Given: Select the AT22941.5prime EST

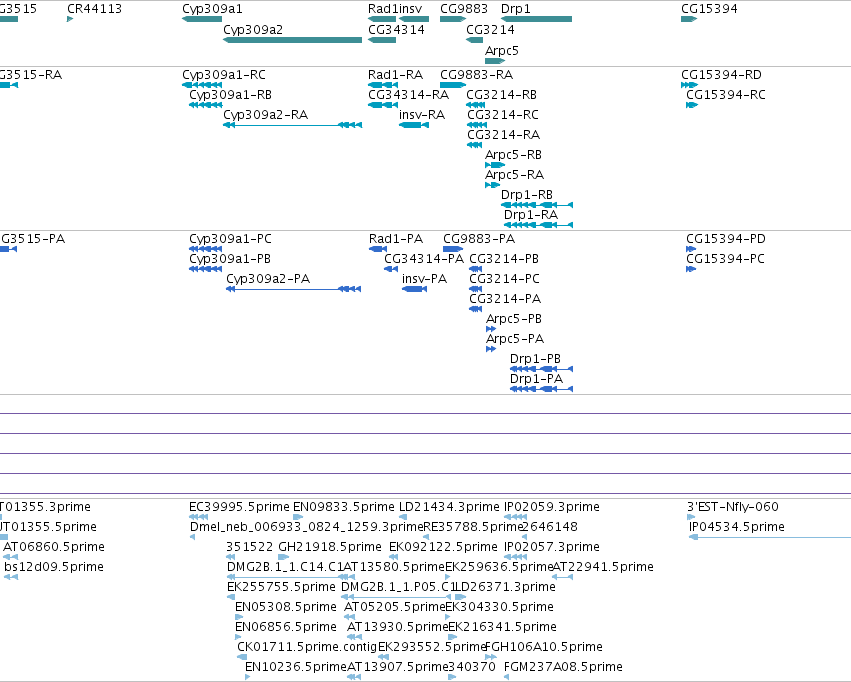Looking at the screenshot, I should (563, 577).
